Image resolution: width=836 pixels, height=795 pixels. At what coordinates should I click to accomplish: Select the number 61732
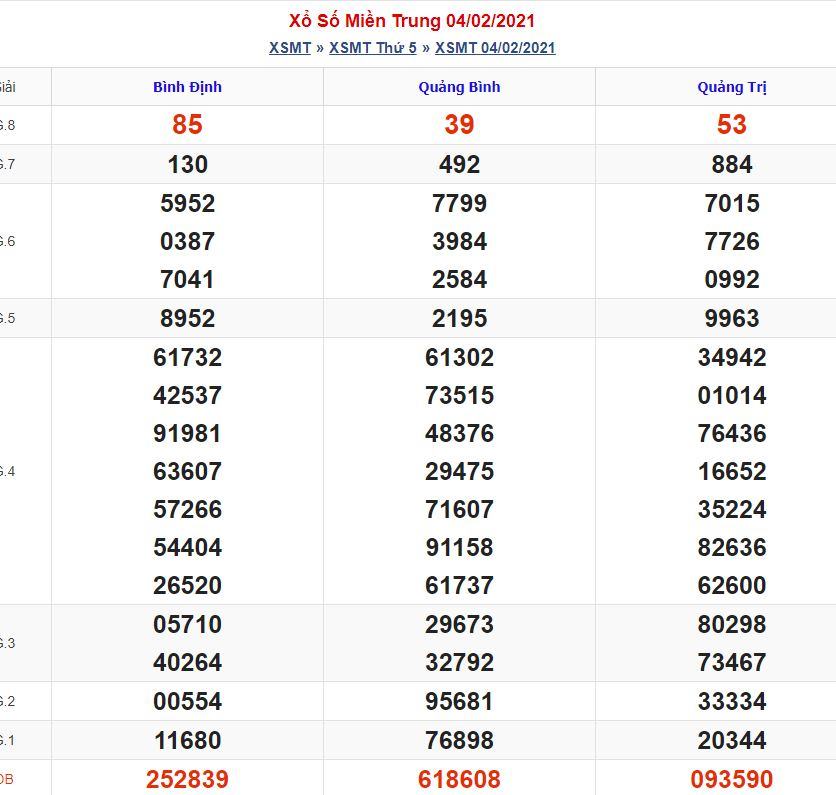coord(187,357)
